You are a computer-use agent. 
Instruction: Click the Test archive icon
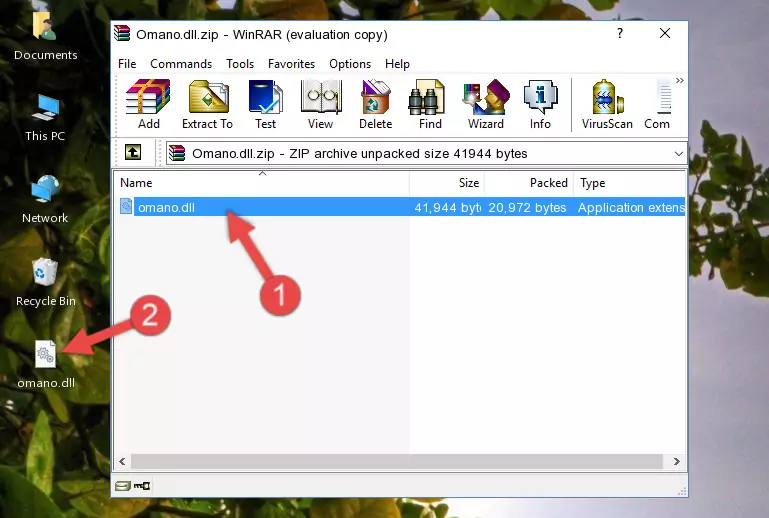tap(265, 104)
